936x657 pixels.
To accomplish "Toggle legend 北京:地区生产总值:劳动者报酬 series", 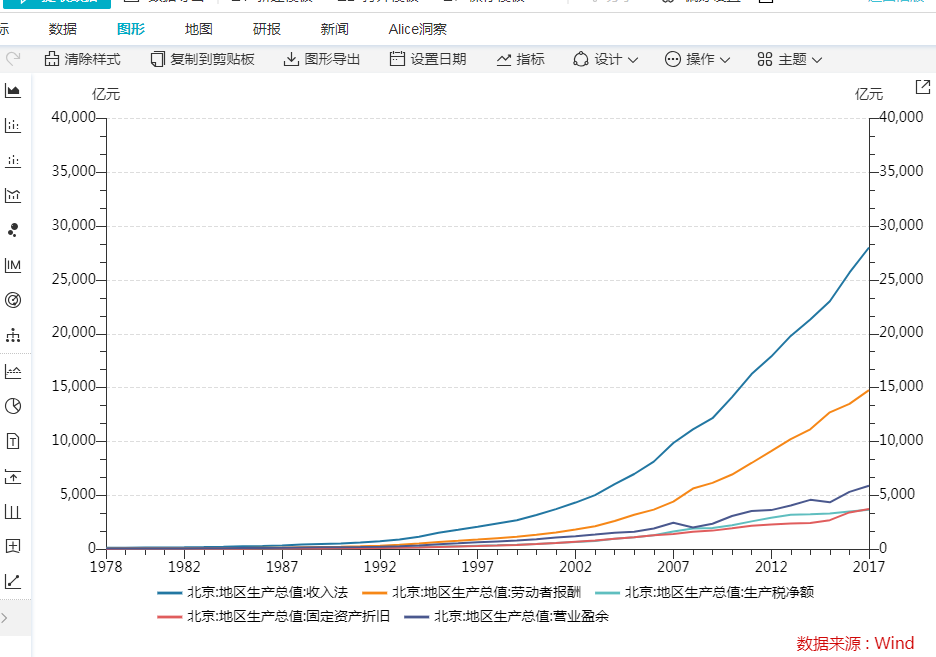I will click(472, 592).
